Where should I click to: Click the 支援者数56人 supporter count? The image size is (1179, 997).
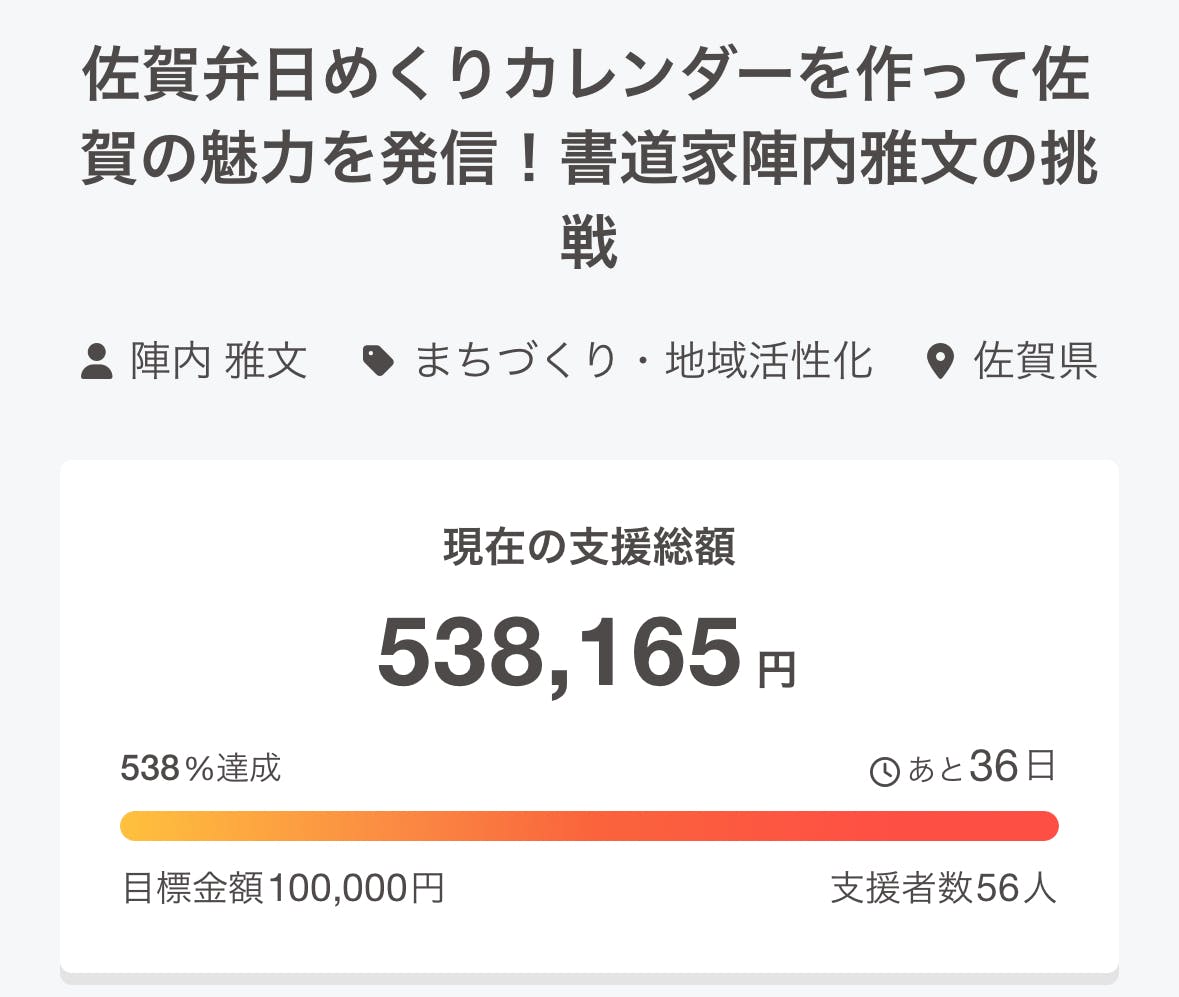click(943, 888)
